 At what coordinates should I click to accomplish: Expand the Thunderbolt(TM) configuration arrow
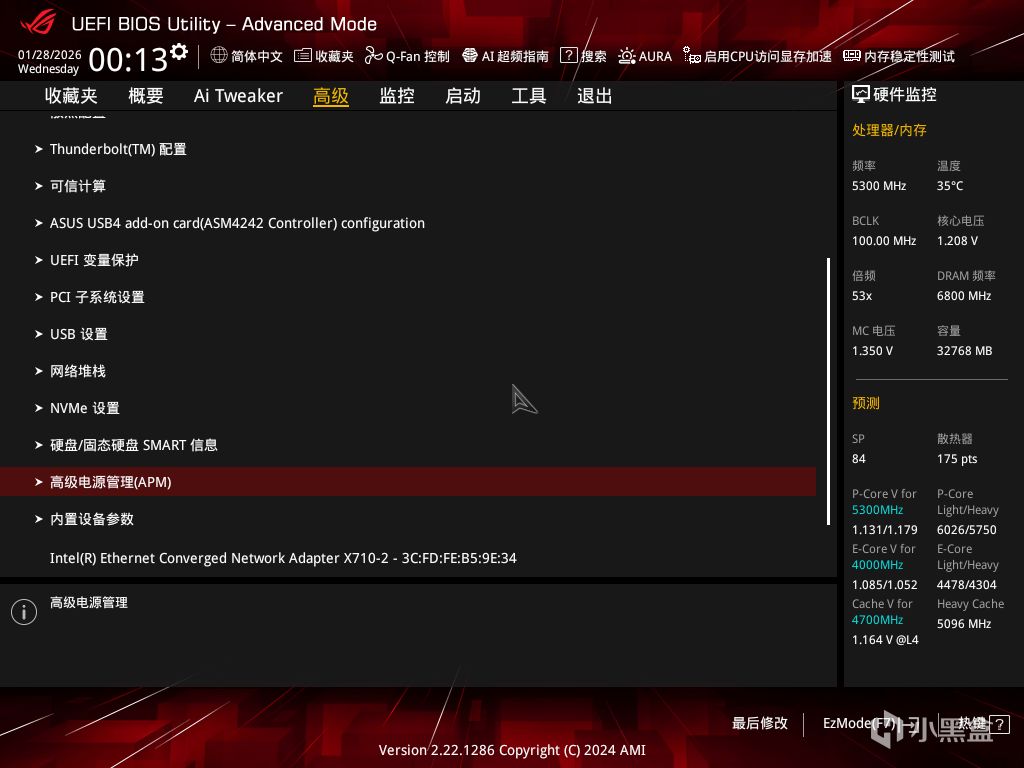(39, 149)
